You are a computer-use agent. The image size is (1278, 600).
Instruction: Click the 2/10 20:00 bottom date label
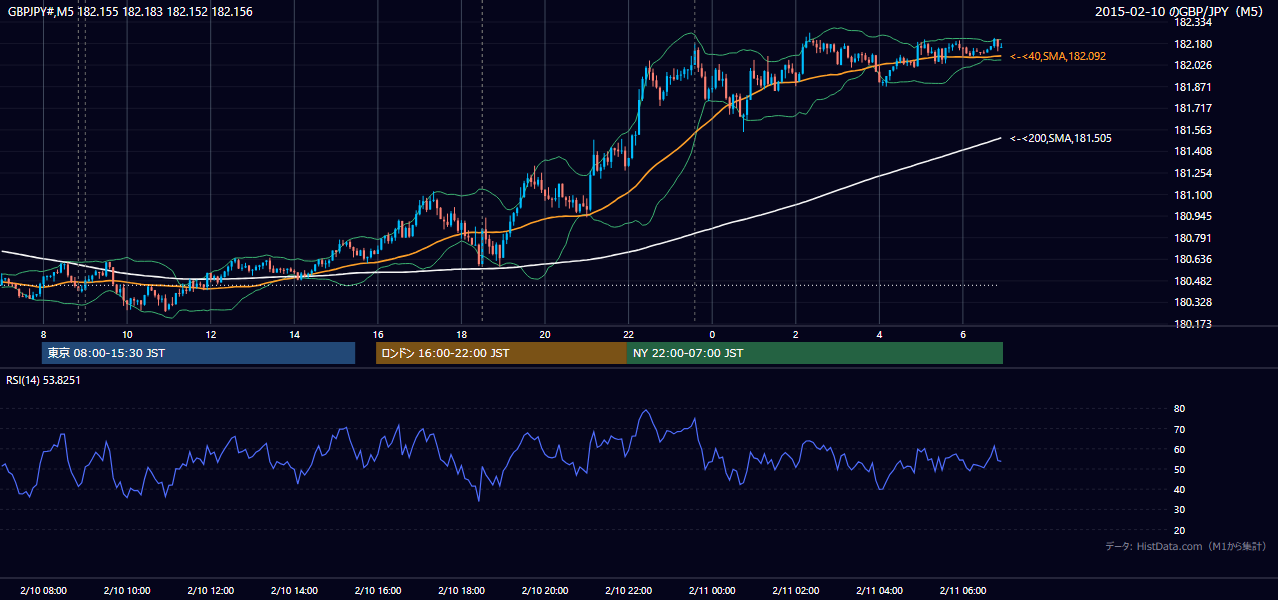(x=545, y=591)
